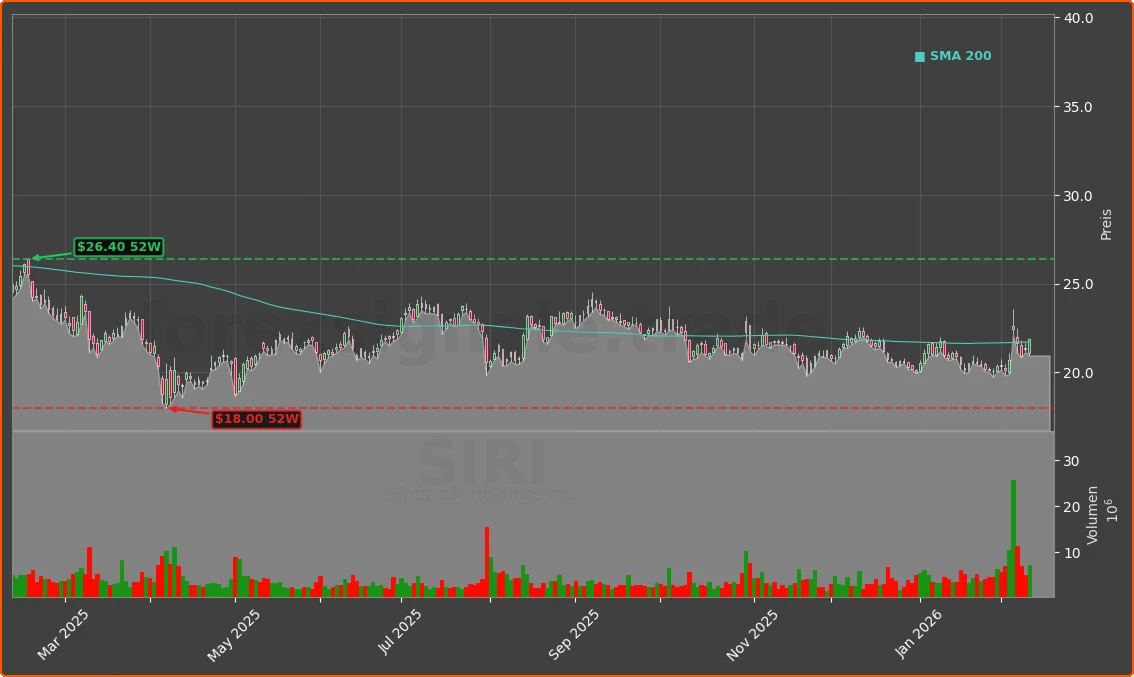Click the SMA 200 legend label
1134x677 pixels.
(960, 57)
